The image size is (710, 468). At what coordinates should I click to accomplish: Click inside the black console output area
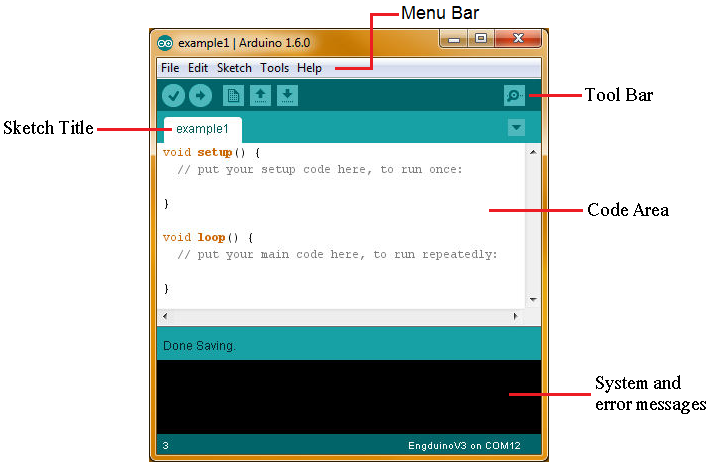click(x=349, y=397)
